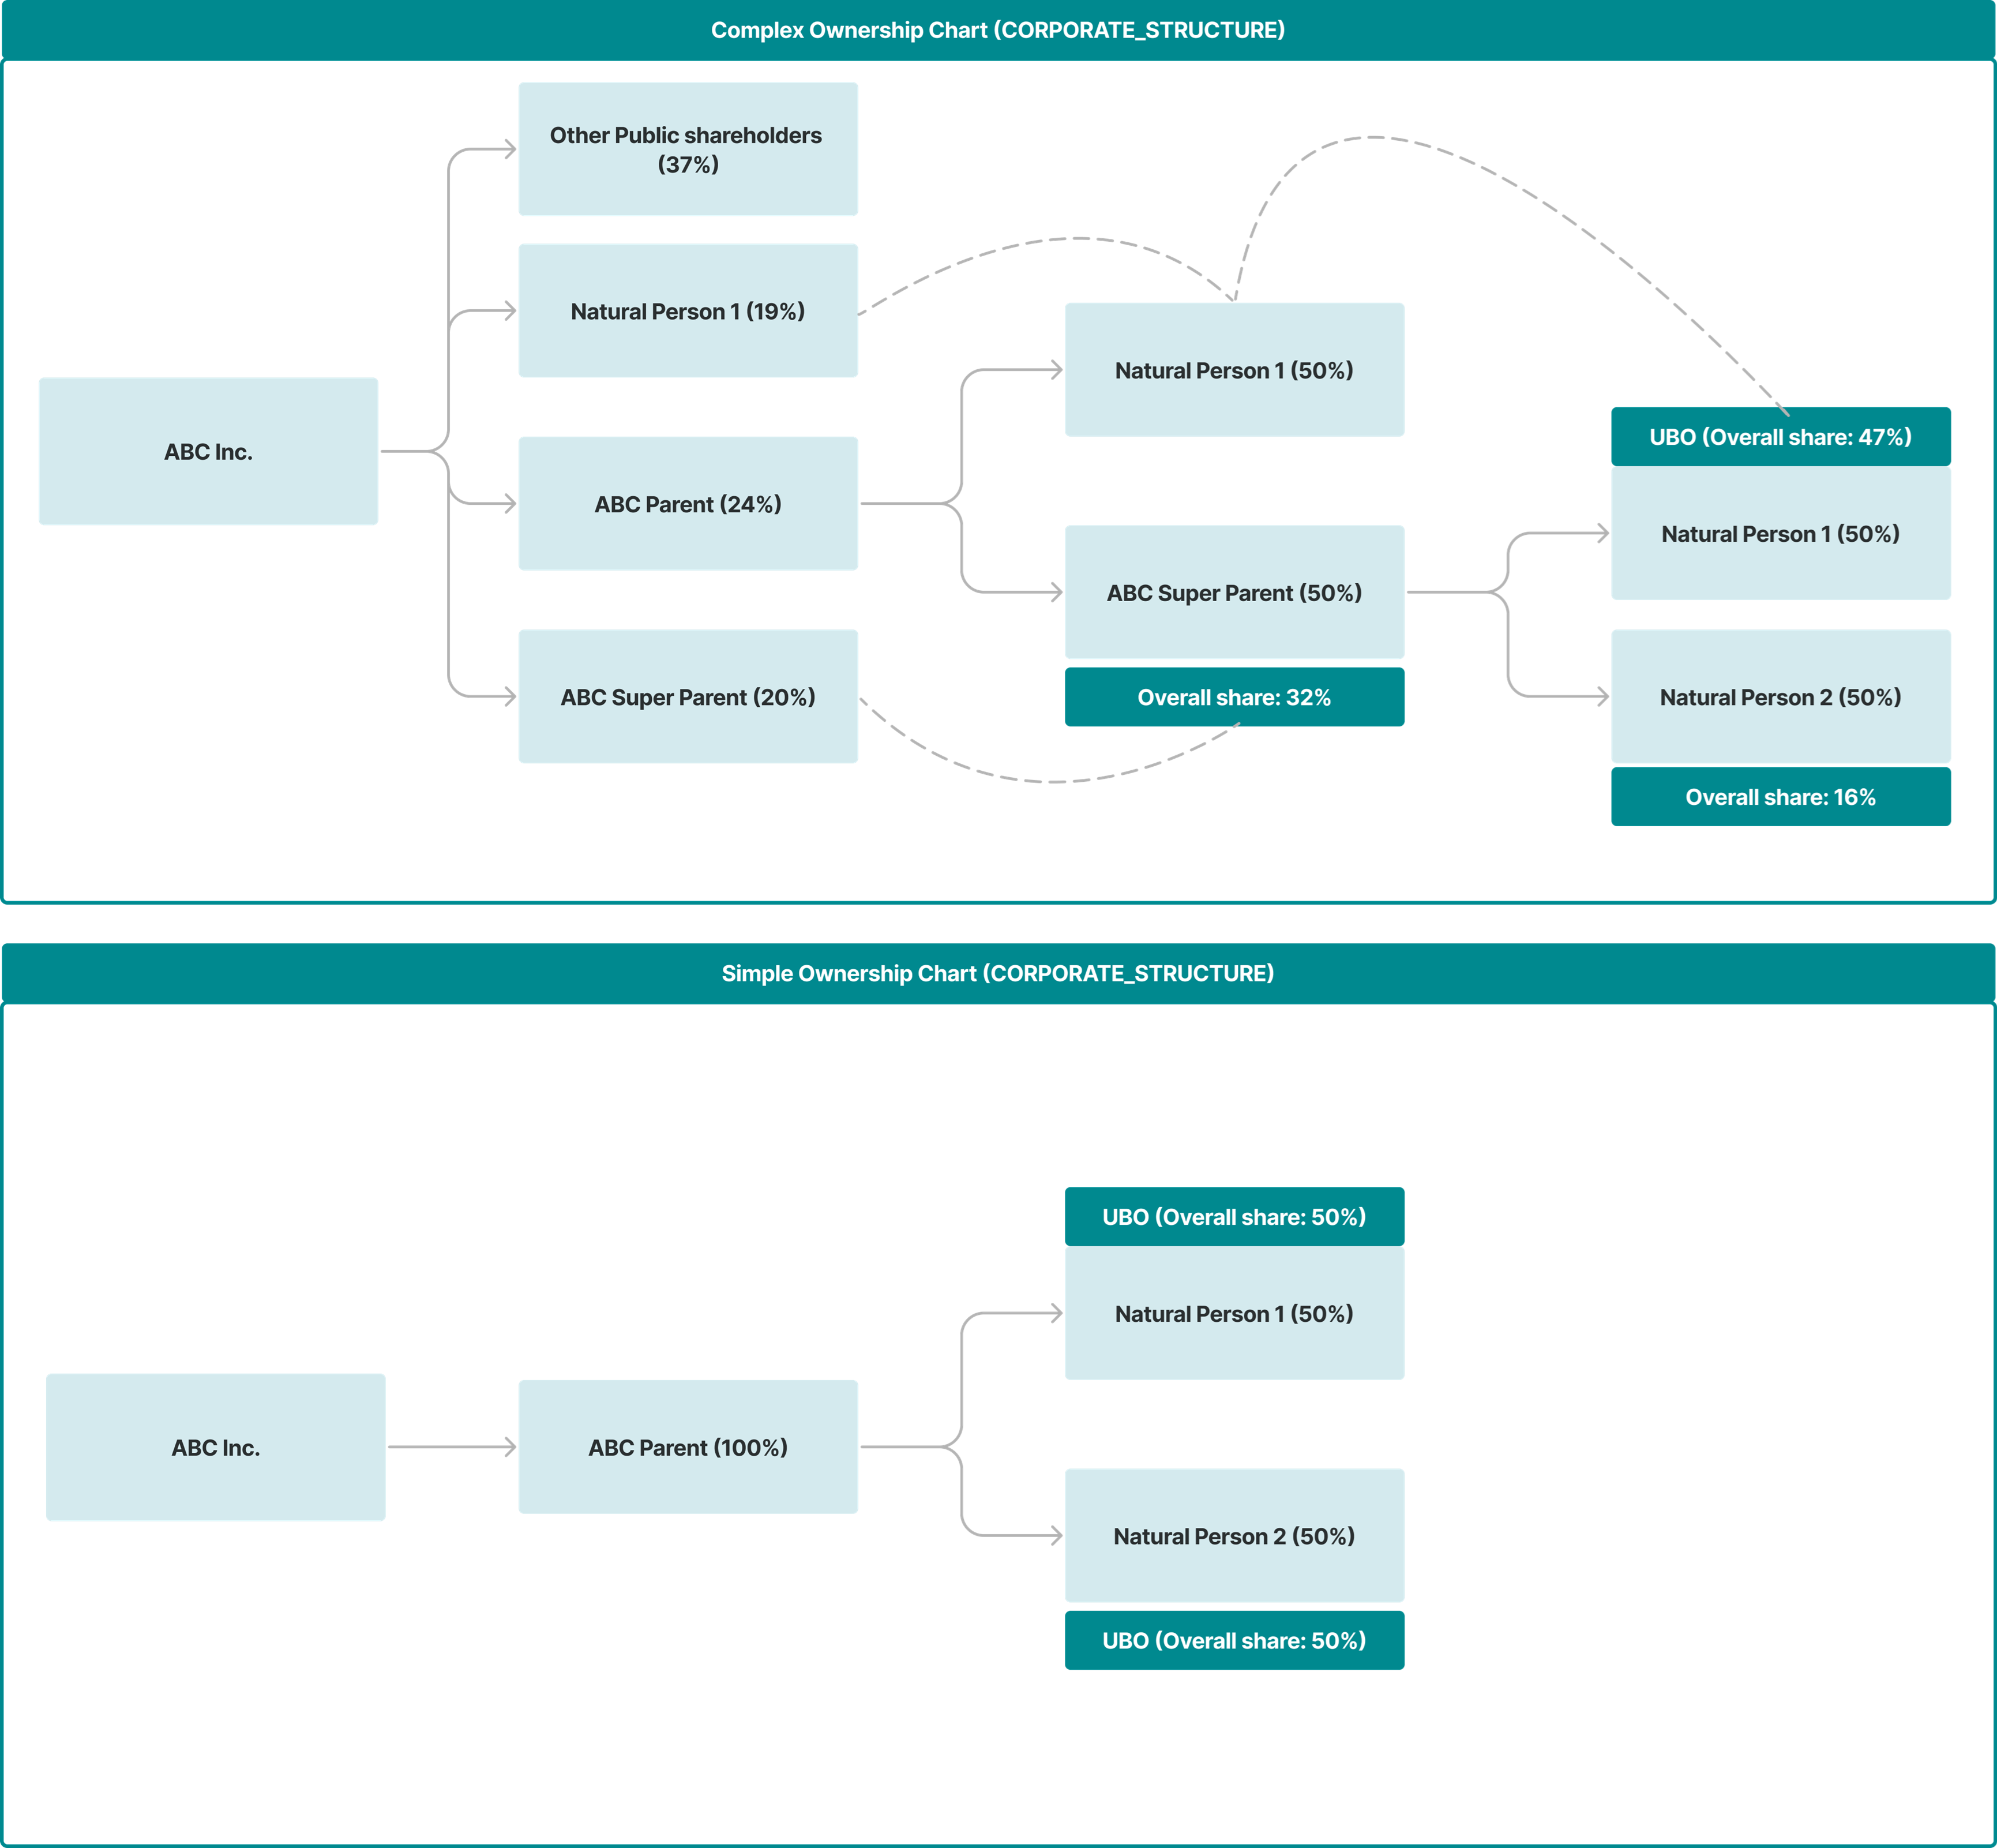Select Natural Person 1 (50%) in simple chart
Screen dimensions: 1997x1848
point(1234,1314)
